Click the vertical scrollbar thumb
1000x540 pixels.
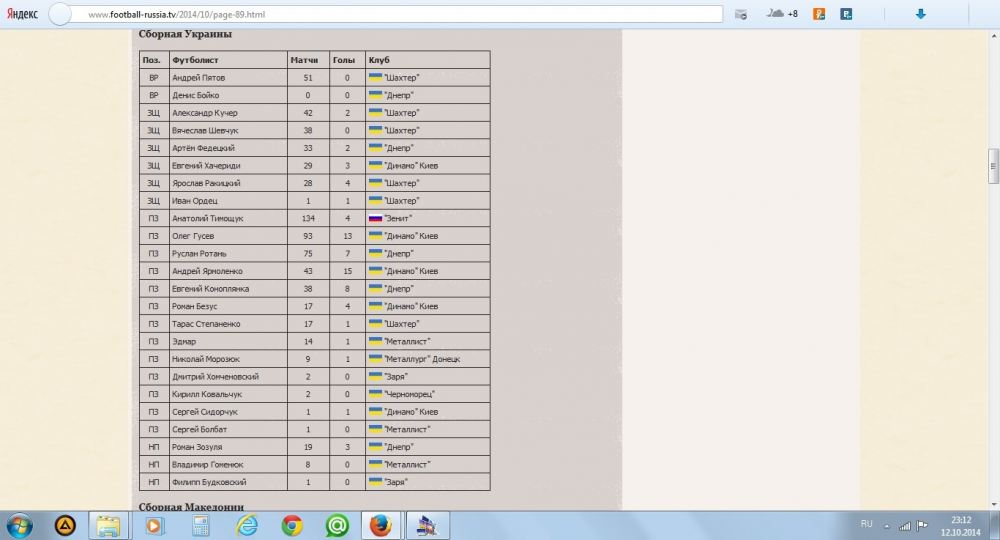(x=993, y=165)
